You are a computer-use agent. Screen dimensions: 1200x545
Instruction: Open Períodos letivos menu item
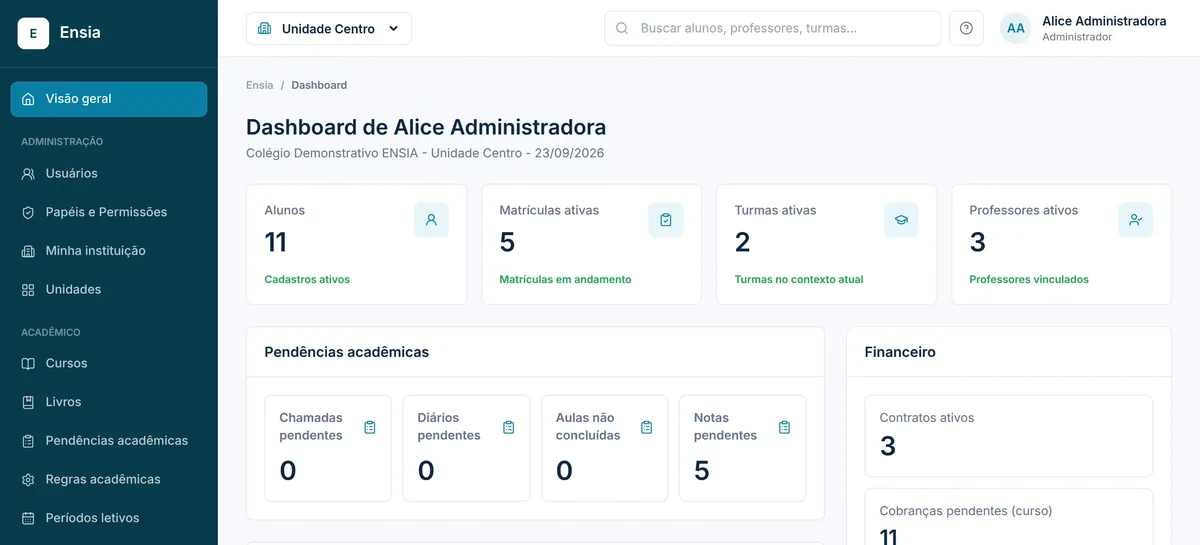(x=109, y=518)
